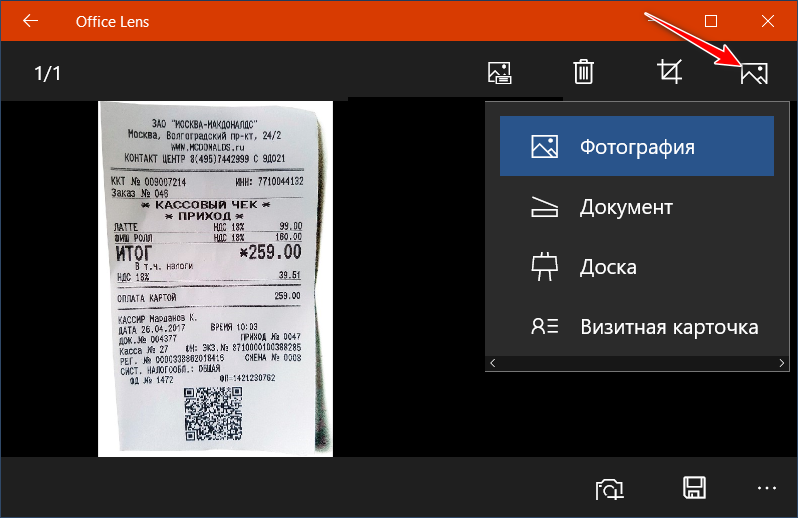Choose the Документ mode
The width and height of the screenshot is (798, 518).
click(x=637, y=207)
